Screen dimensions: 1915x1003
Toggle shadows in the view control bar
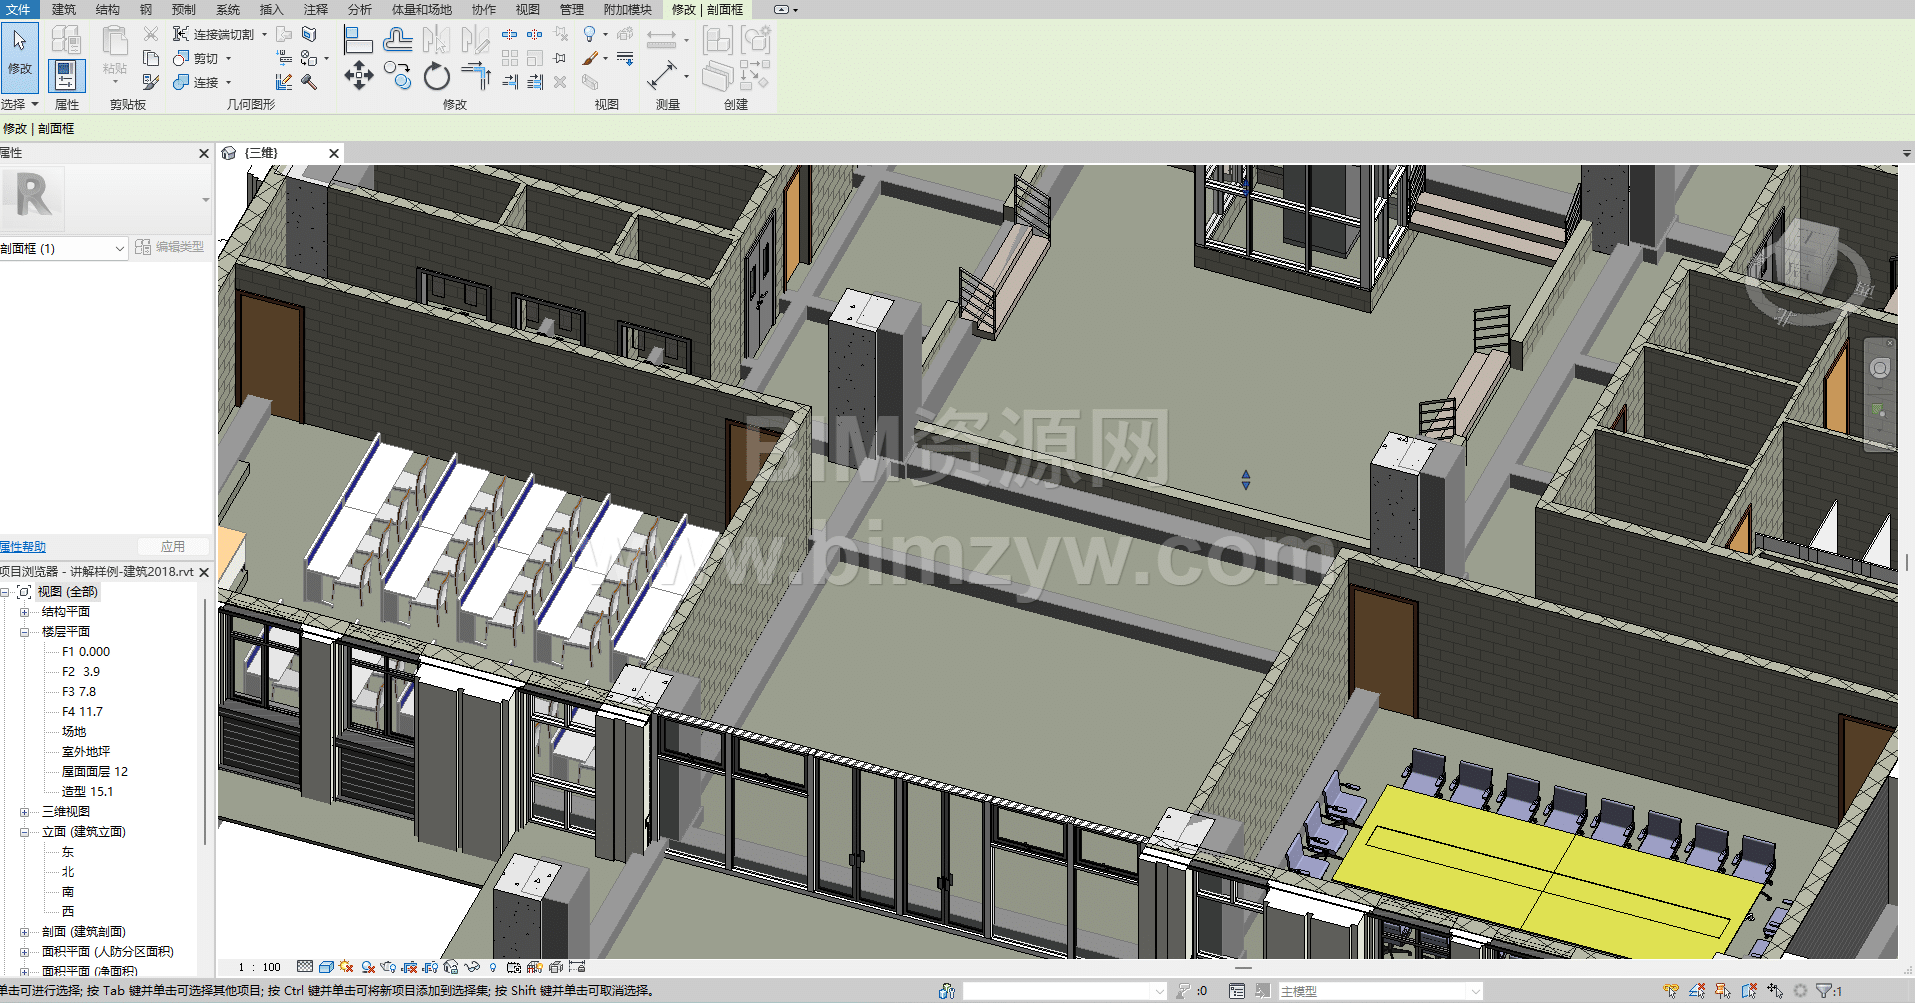pos(368,967)
